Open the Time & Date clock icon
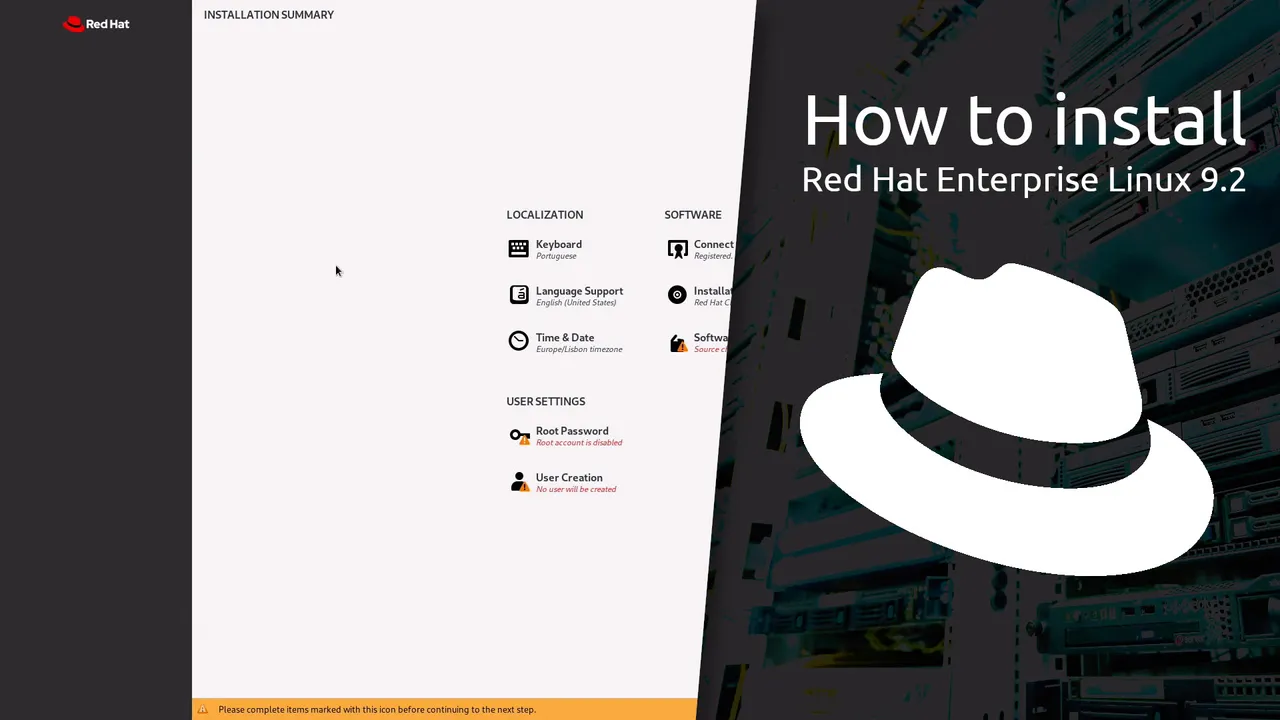Screen dimensions: 1280x720 click(x=518, y=341)
